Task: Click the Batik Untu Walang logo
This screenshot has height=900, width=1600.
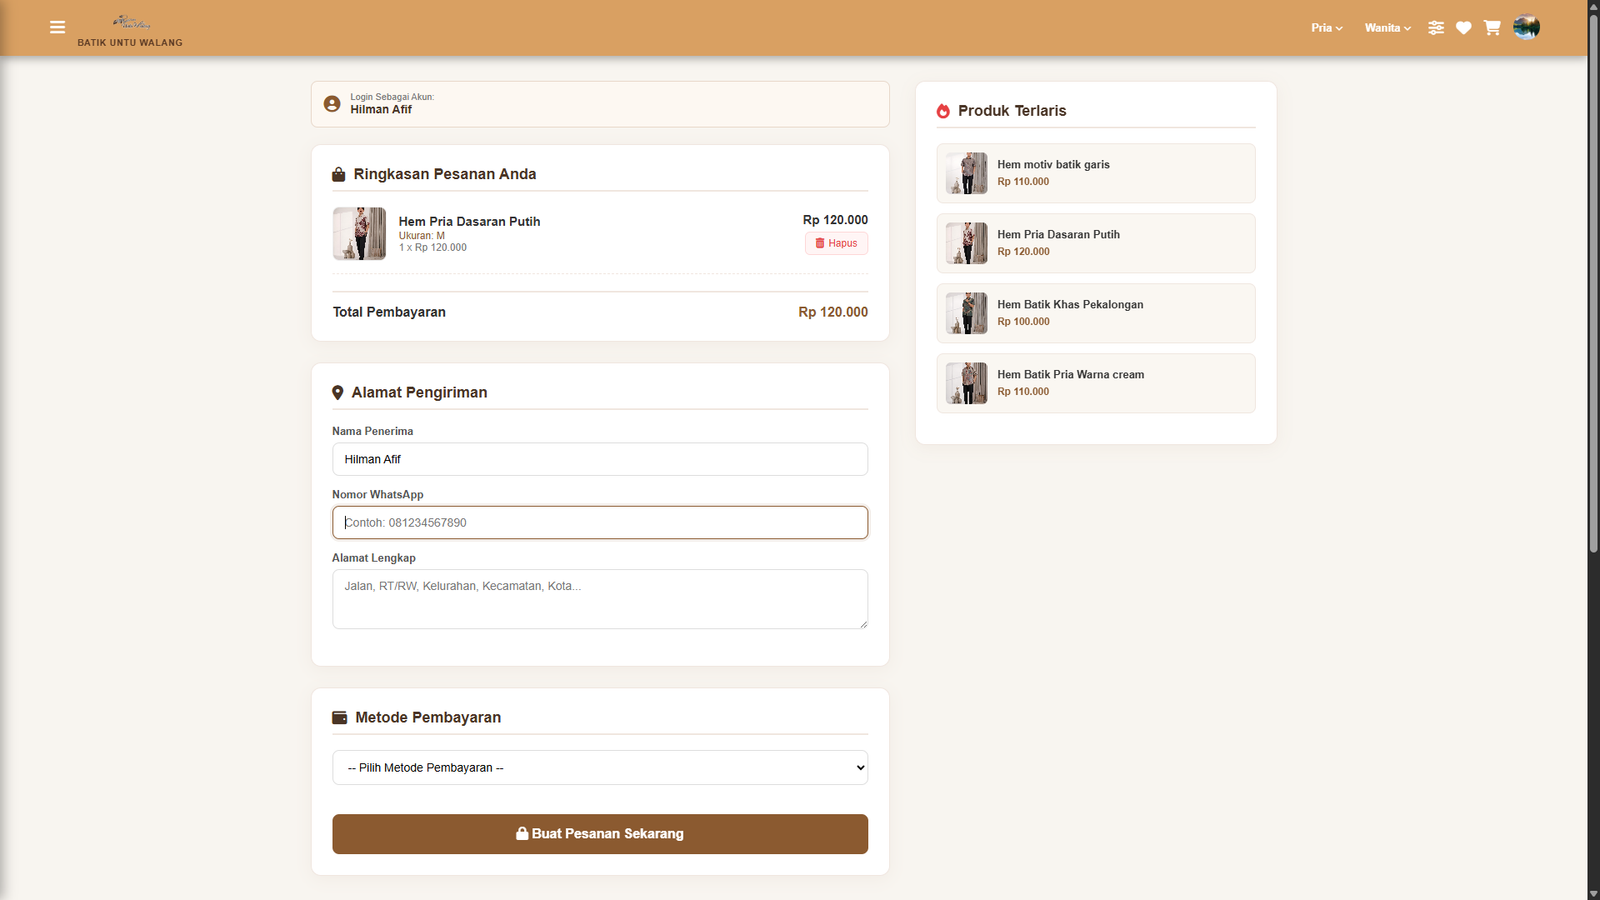Action: [x=130, y=30]
